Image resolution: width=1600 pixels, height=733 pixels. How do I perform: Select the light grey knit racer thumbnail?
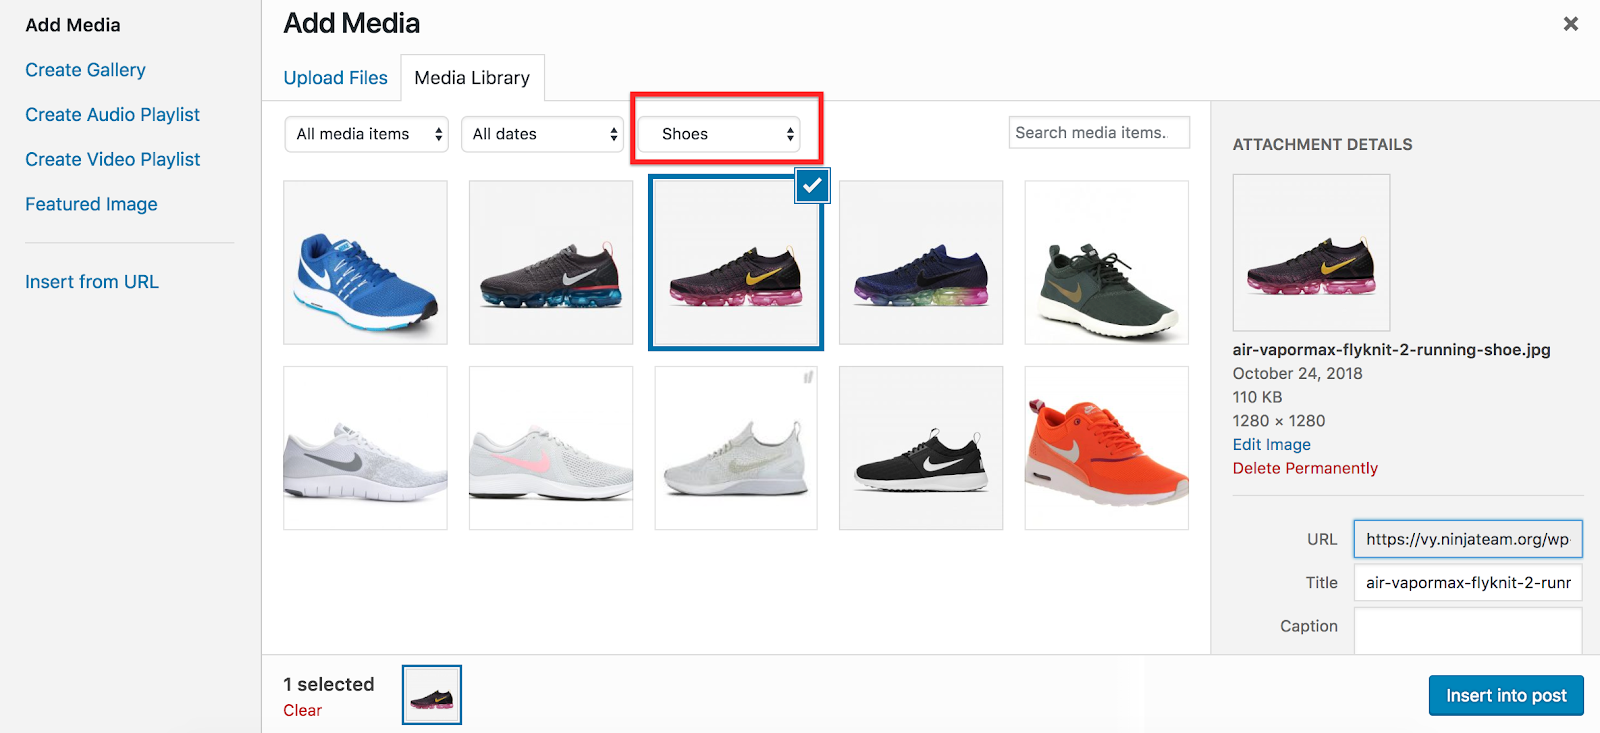click(x=736, y=448)
